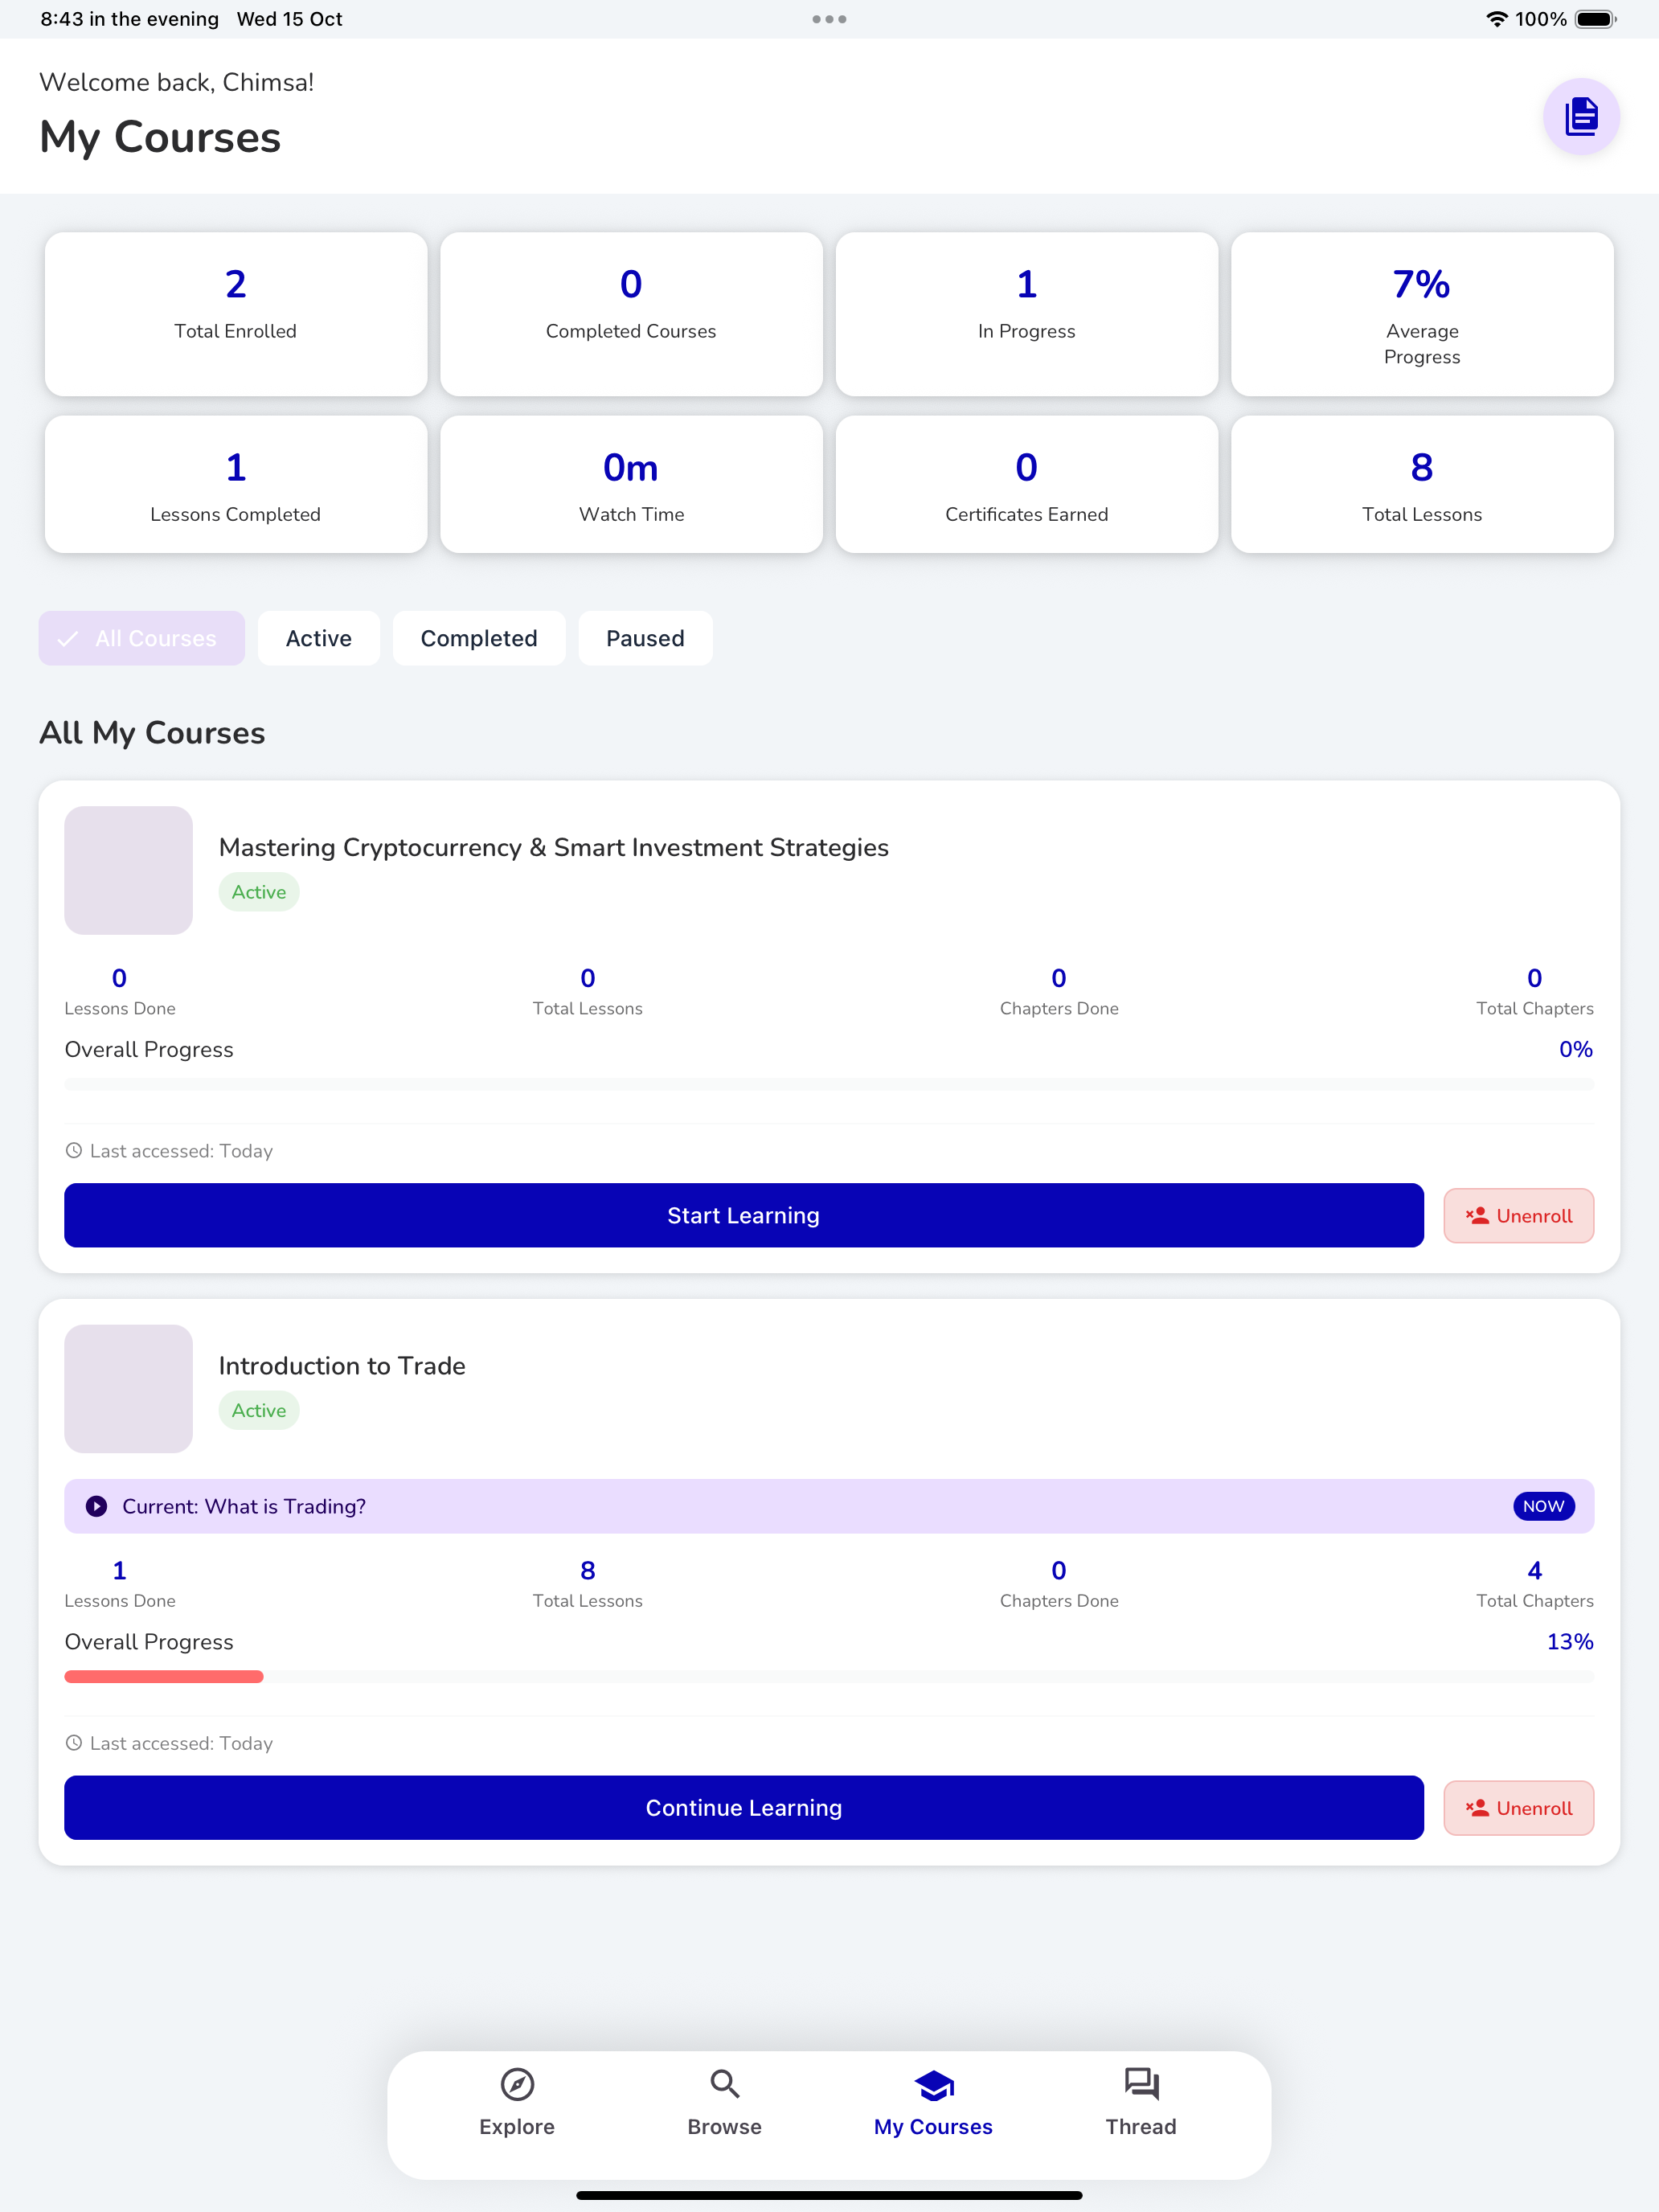Click Welcome back, Chimsa! greeting
Image resolution: width=1659 pixels, height=2212 pixels.
click(177, 82)
